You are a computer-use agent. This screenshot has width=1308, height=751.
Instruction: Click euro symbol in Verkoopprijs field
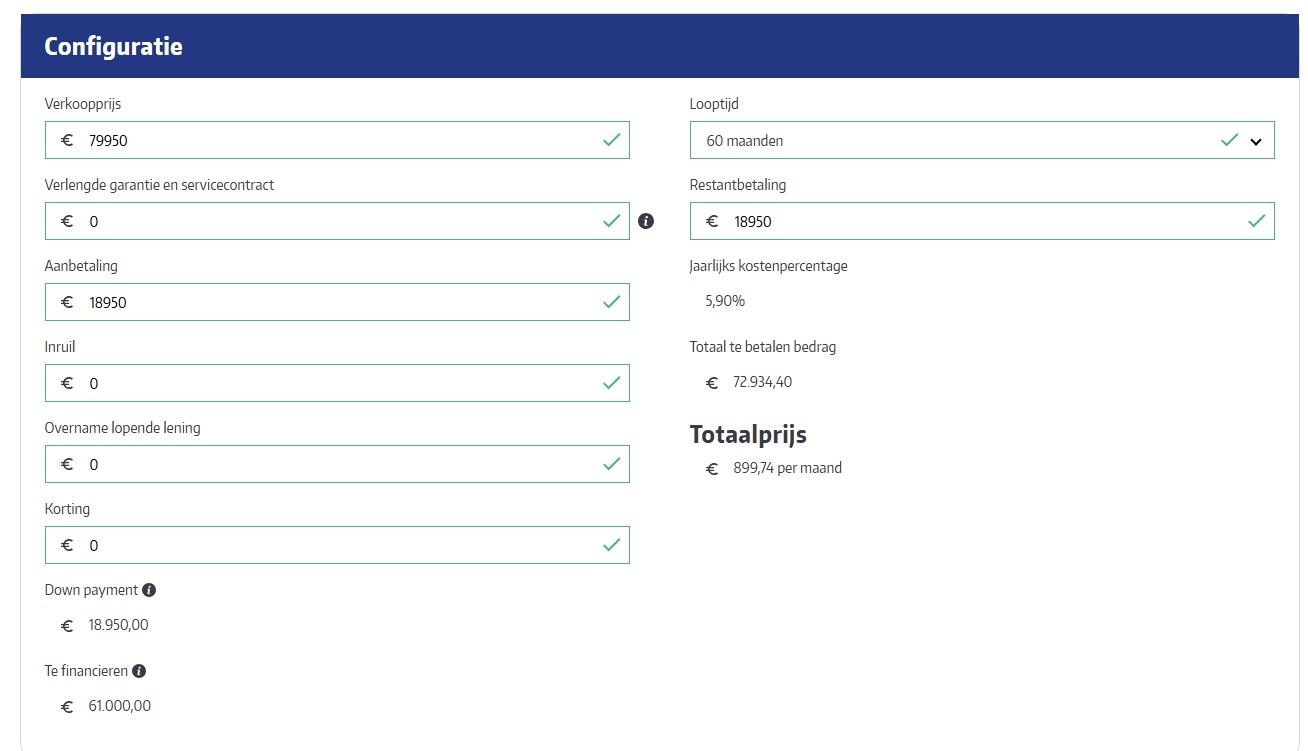tap(67, 140)
